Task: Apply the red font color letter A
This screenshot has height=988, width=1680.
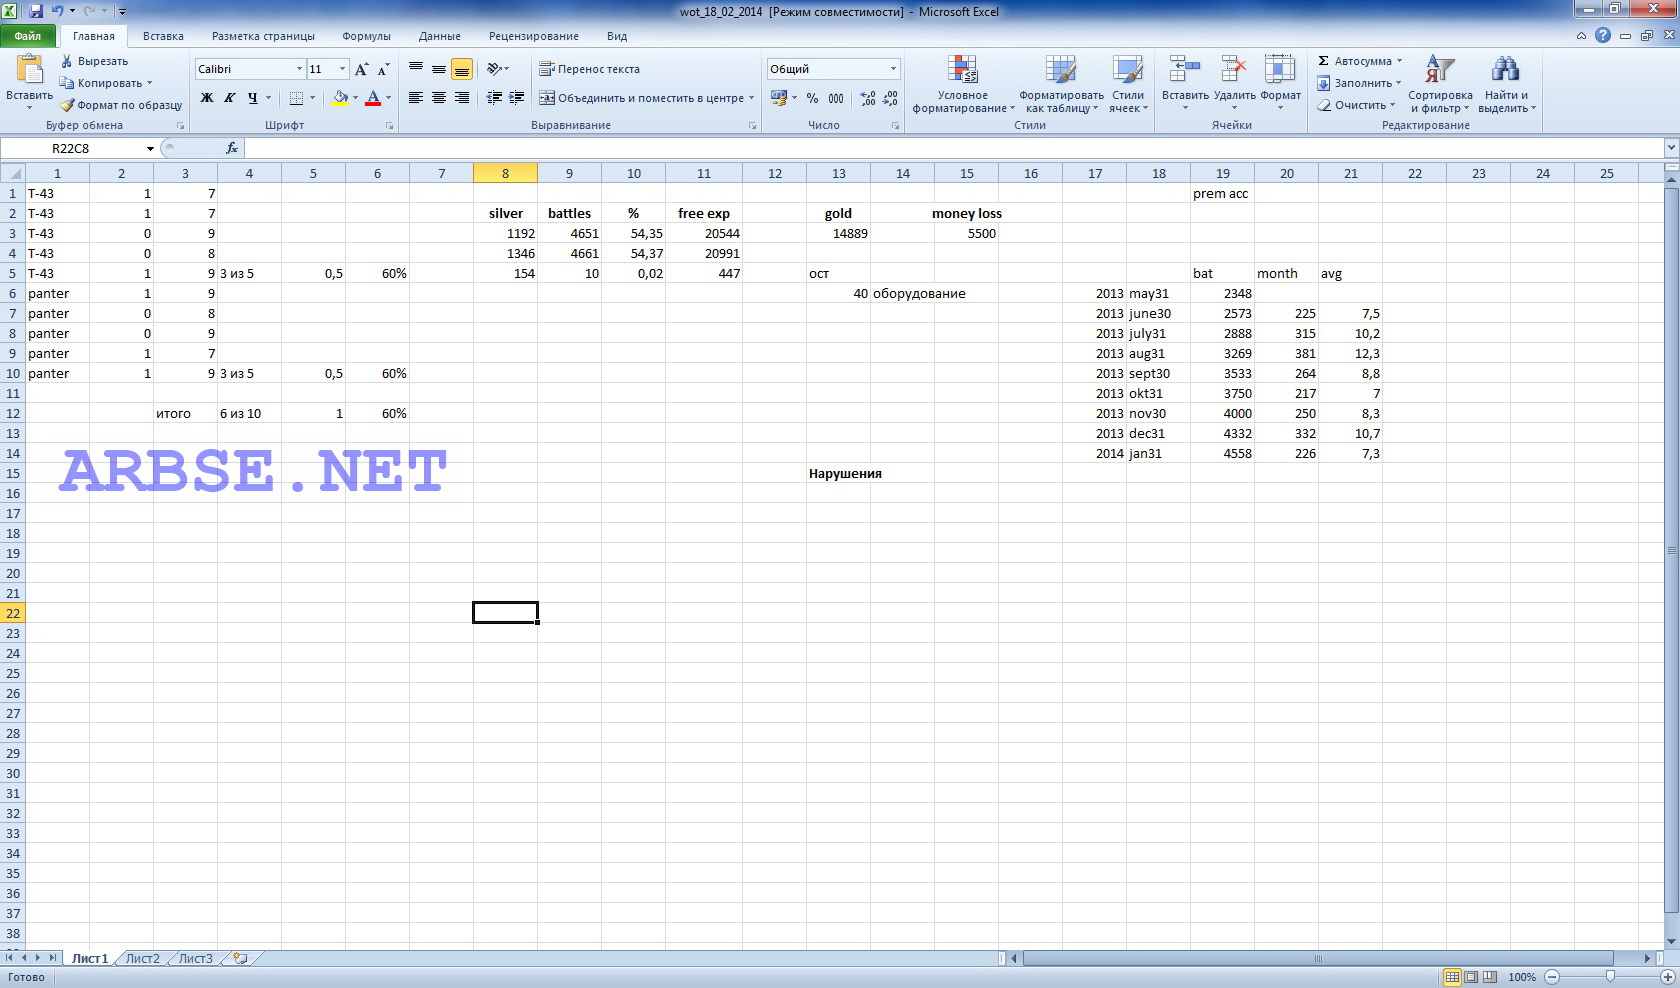Action: click(373, 98)
